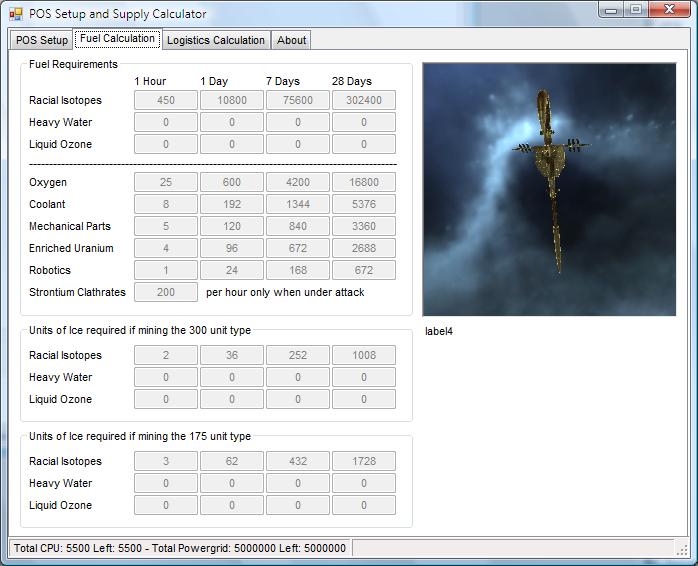The height and width of the screenshot is (566, 698).
Task: Click the Robotics 1 Day field showing 24
Action: (x=231, y=270)
